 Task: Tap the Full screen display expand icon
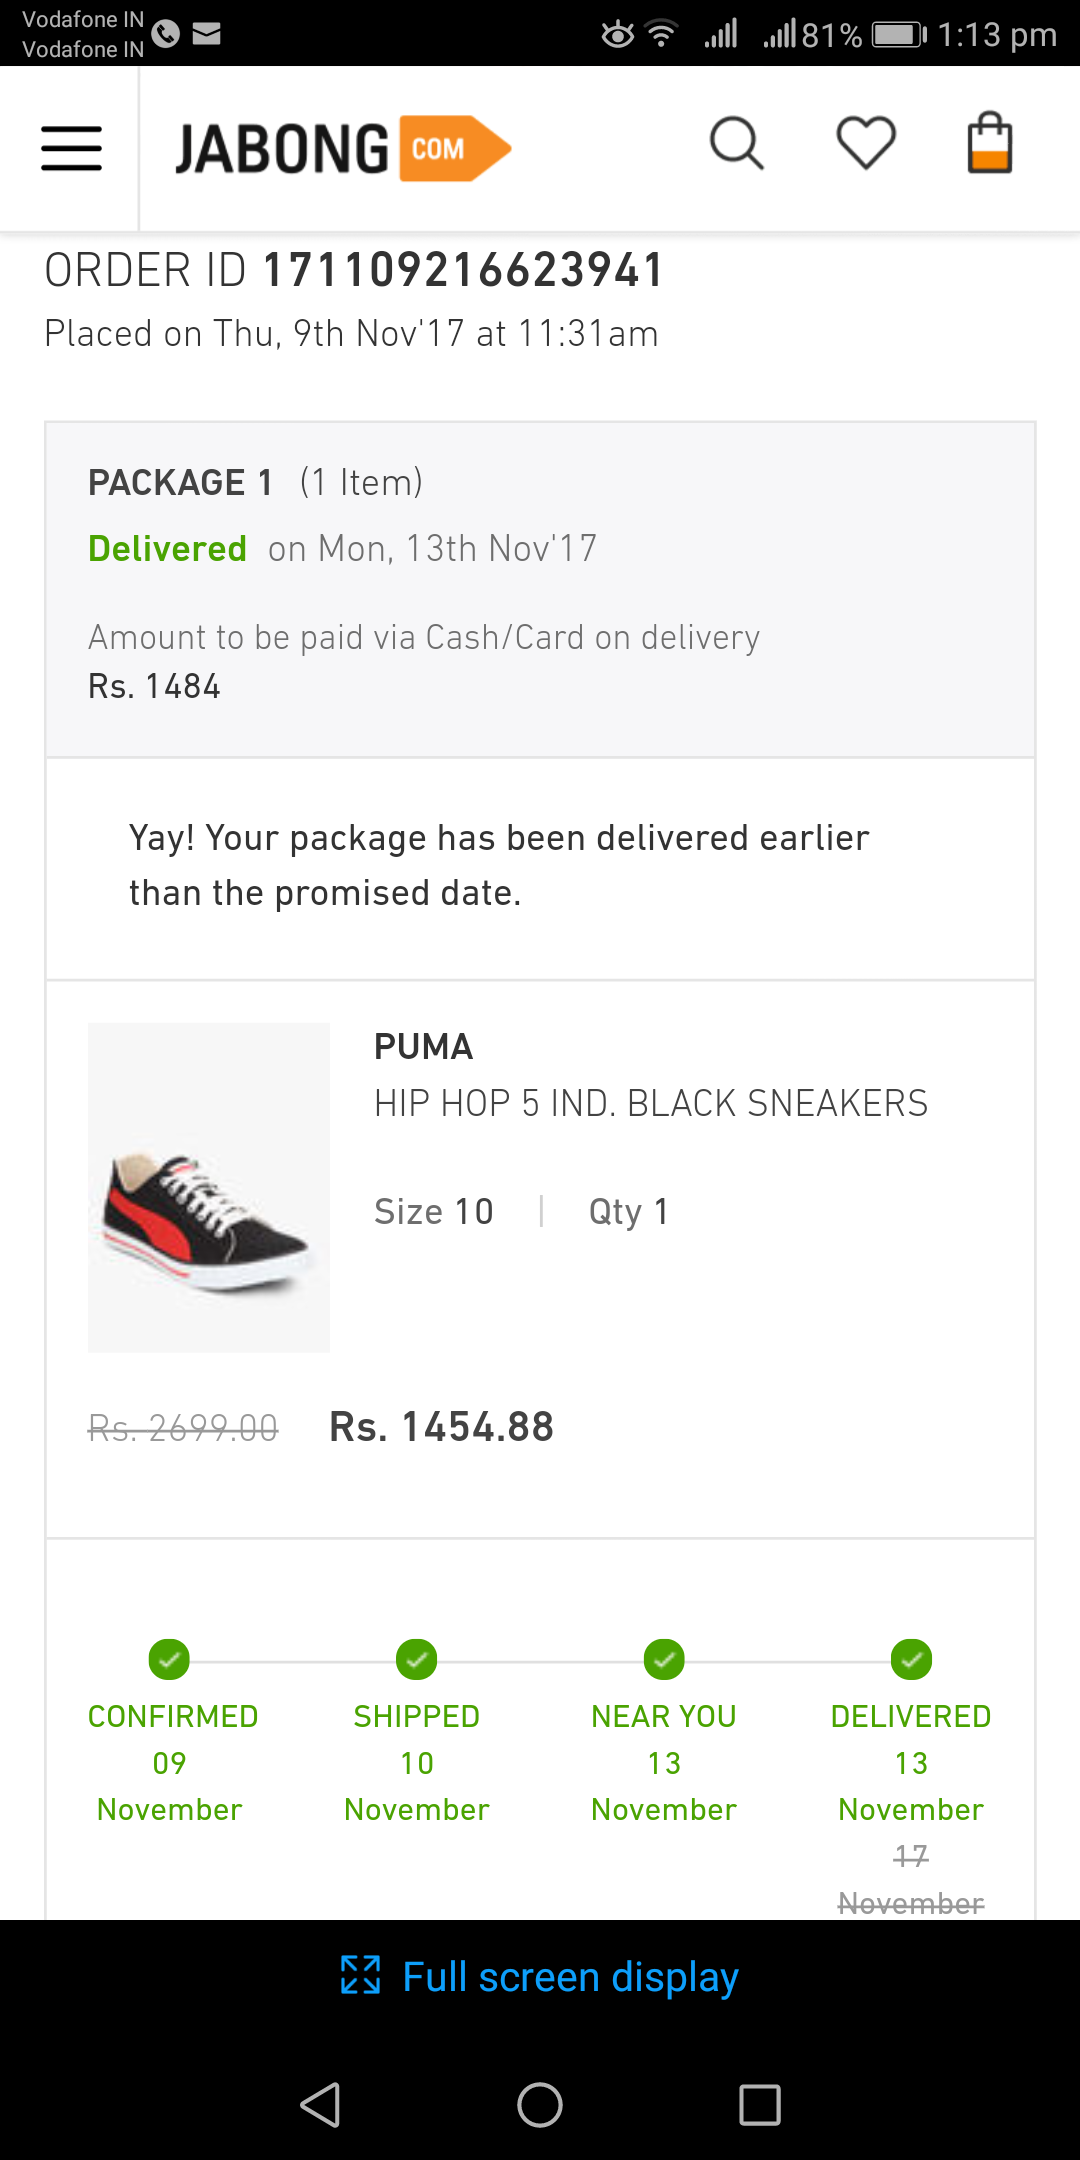pos(360,1975)
